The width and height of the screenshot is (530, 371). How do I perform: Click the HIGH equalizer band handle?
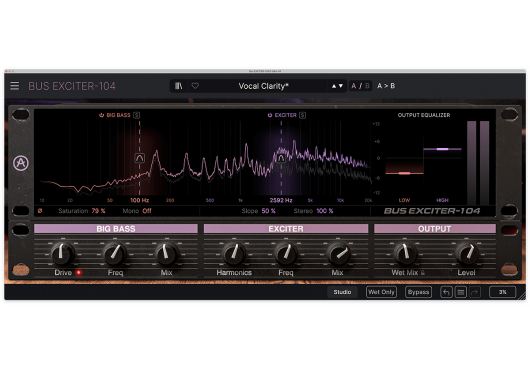(442, 149)
